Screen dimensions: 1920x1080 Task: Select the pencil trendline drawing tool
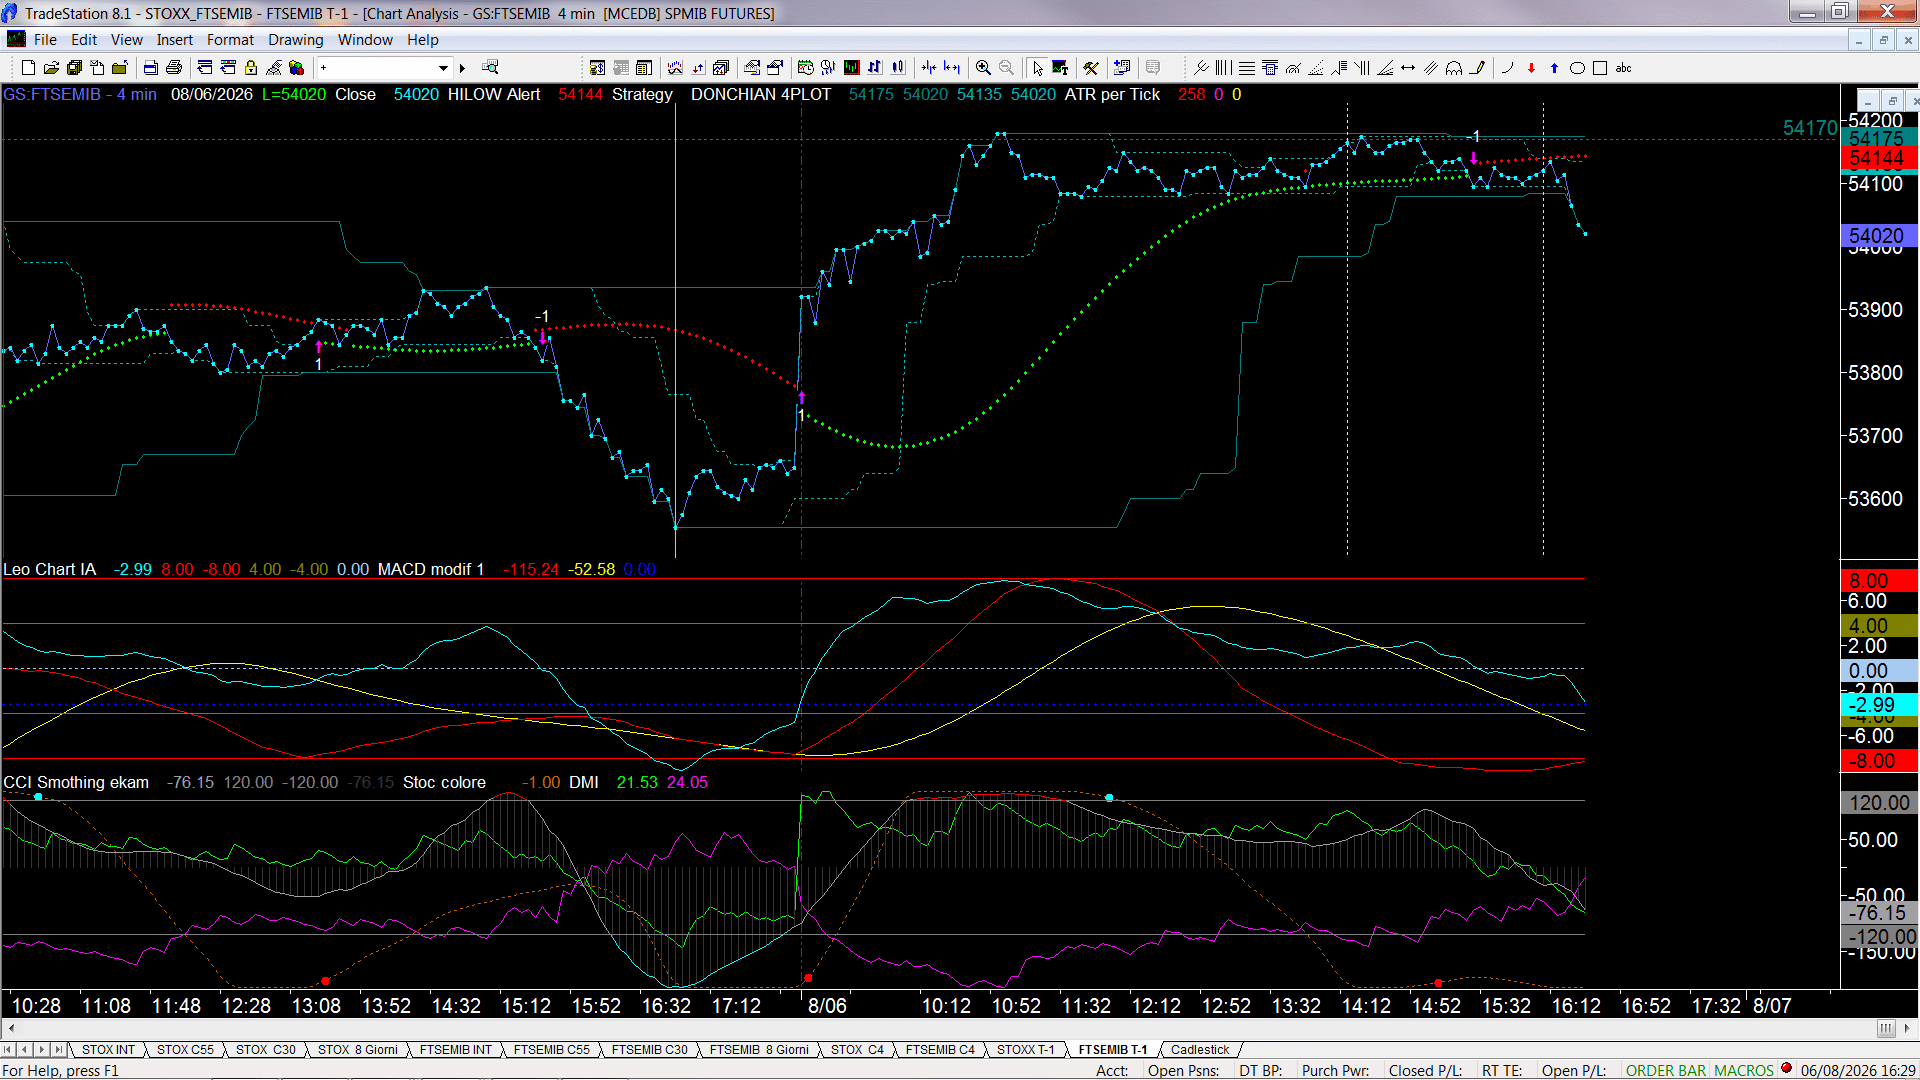1477,68
